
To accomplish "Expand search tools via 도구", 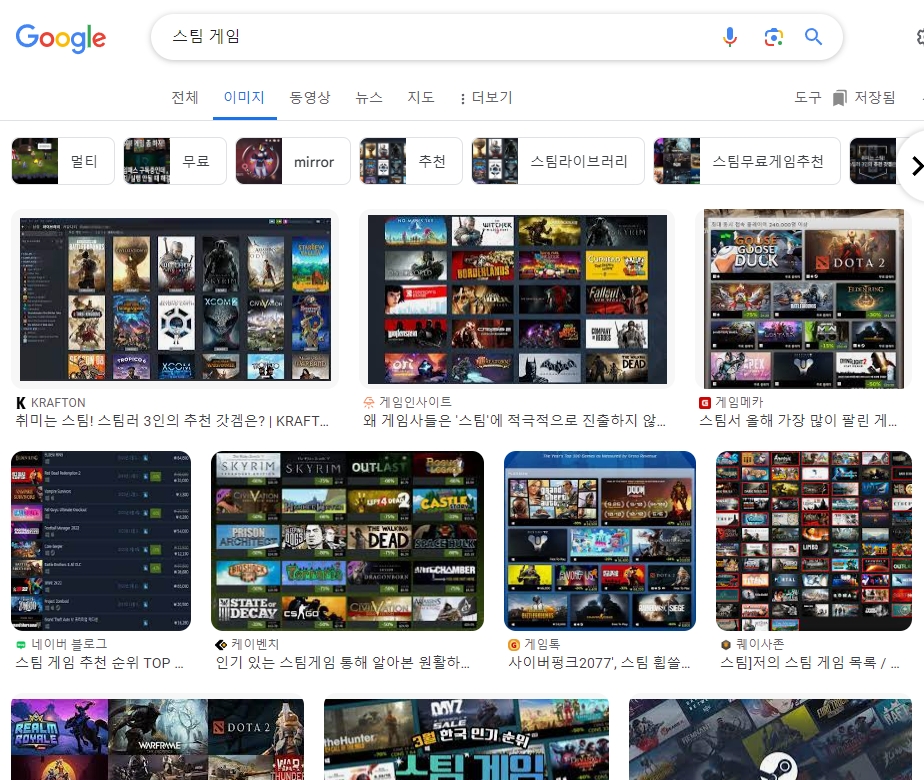I will click(808, 97).
